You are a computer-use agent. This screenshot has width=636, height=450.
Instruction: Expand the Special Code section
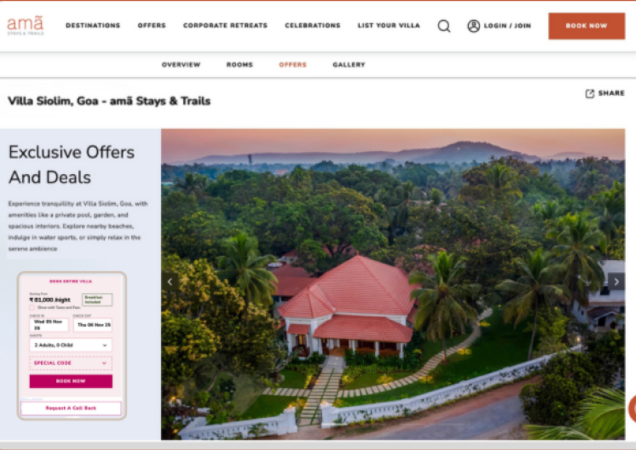pos(71,363)
